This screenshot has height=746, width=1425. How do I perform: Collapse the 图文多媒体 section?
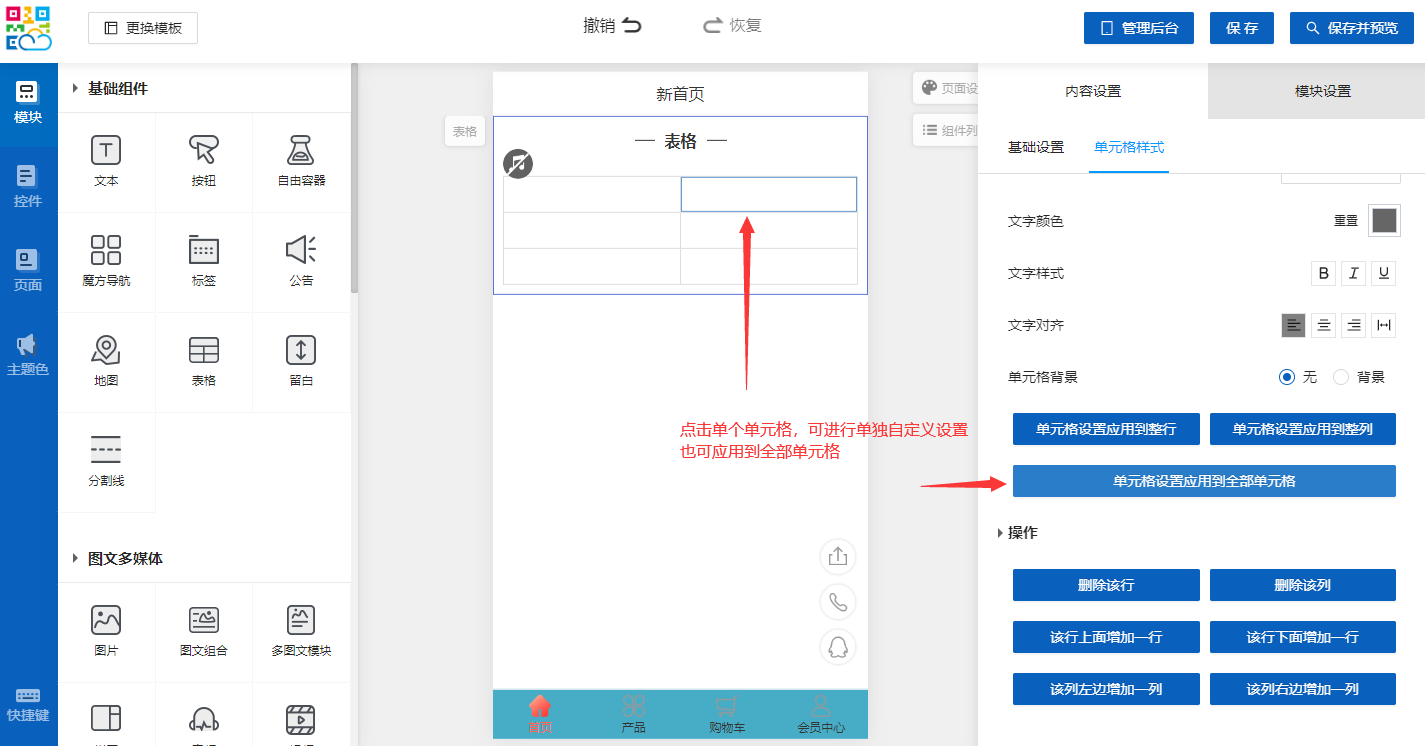(75, 559)
